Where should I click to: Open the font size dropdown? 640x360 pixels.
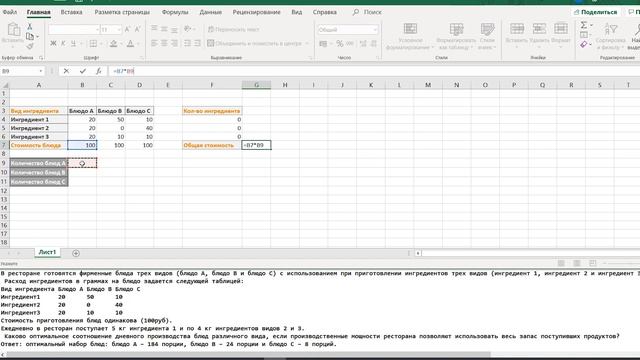pyautogui.click(x=119, y=29)
